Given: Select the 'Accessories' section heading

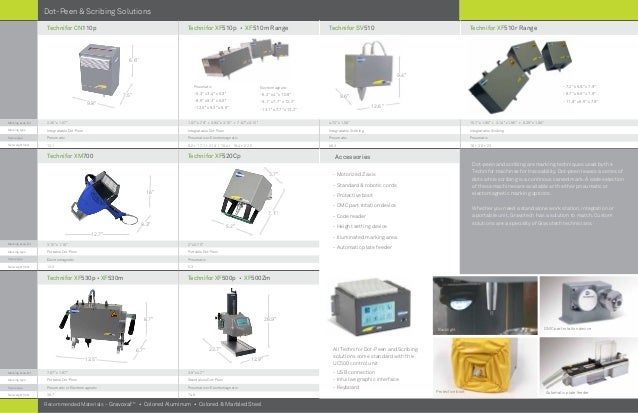Looking at the screenshot, I should (x=352, y=157).
